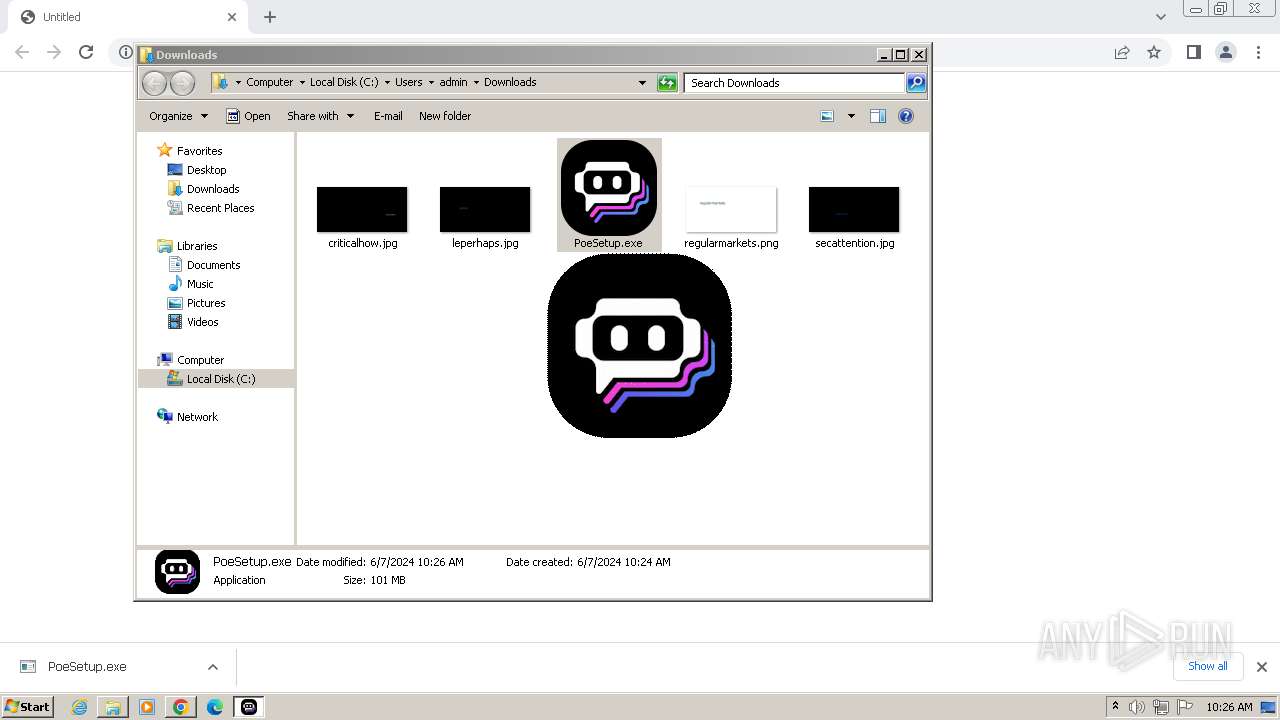Select Local Disk (C:) in tree
1280x720 pixels.
pos(220,379)
